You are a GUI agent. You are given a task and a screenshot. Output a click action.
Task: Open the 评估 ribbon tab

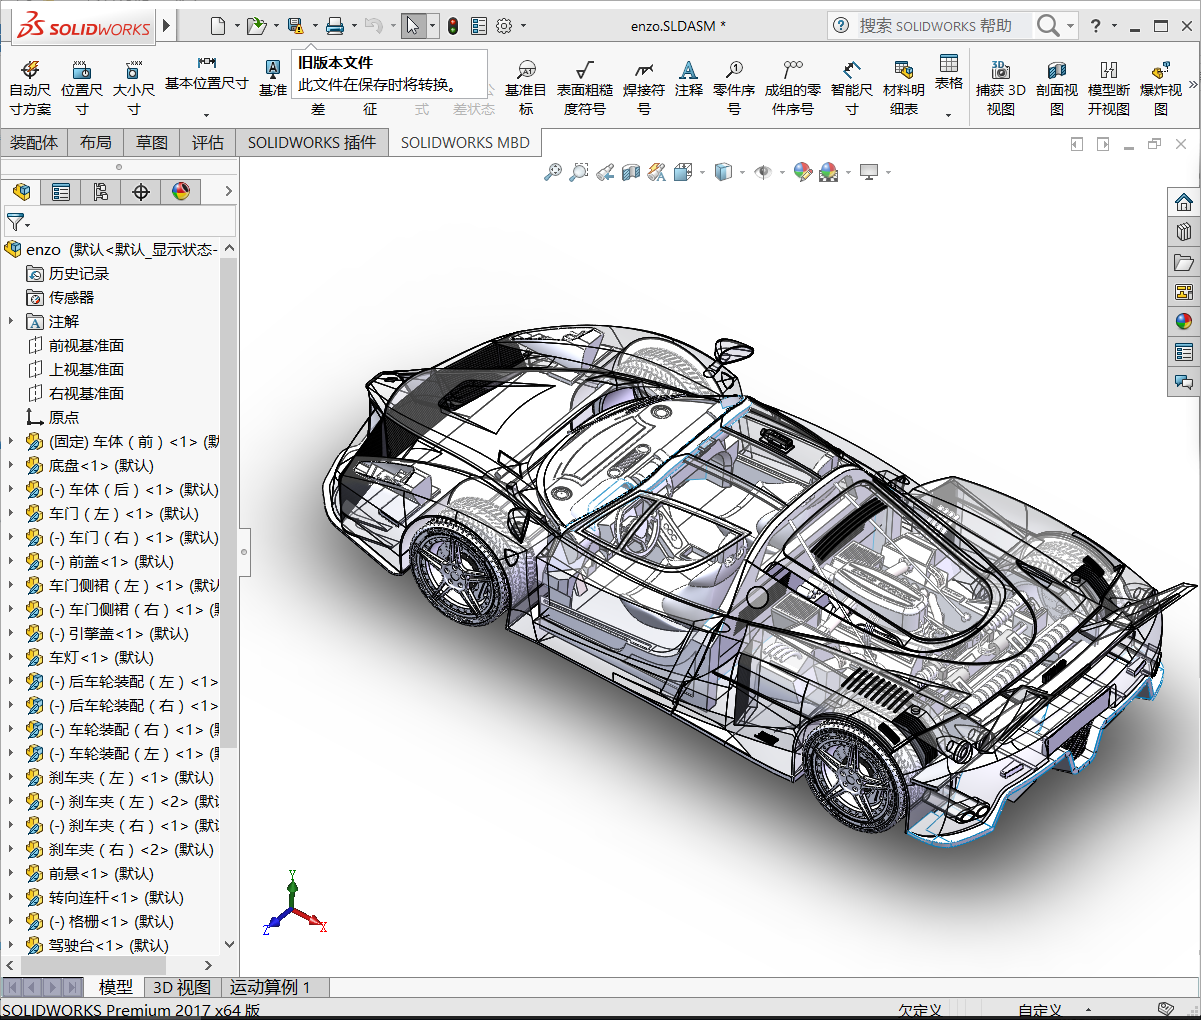coord(208,143)
